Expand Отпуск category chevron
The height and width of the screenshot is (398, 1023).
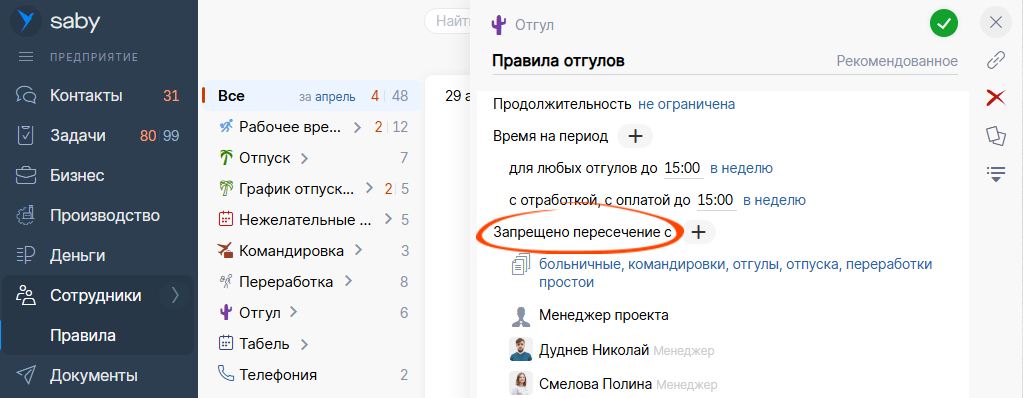(x=304, y=158)
